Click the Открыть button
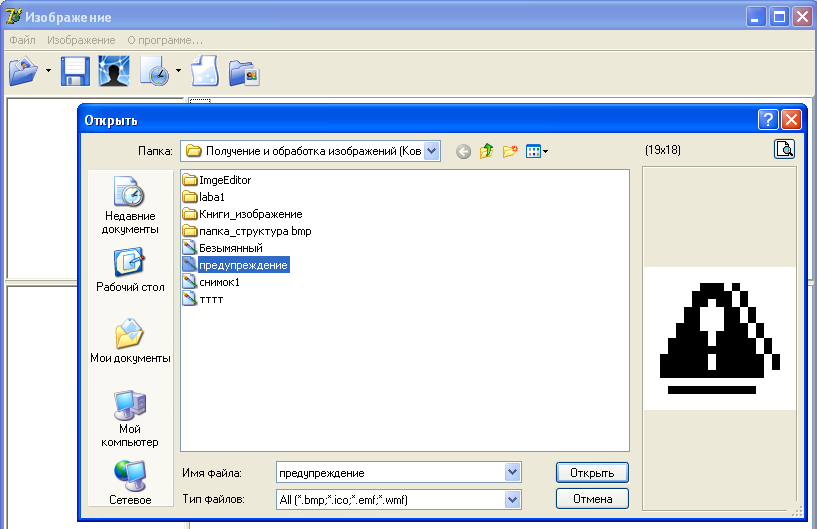Image resolution: width=817 pixels, height=529 pixels. tap(592, 473)
